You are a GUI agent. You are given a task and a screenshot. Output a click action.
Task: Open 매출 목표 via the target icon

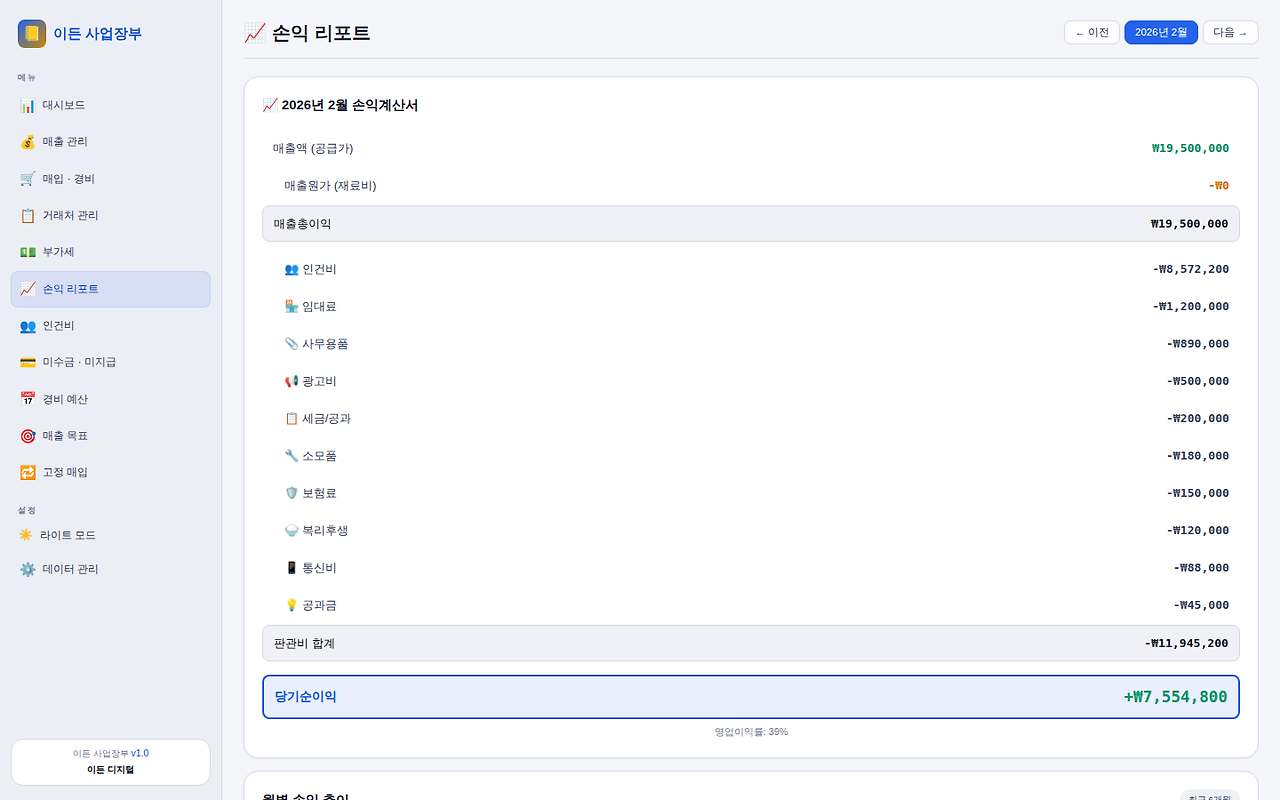click(28, 435)
